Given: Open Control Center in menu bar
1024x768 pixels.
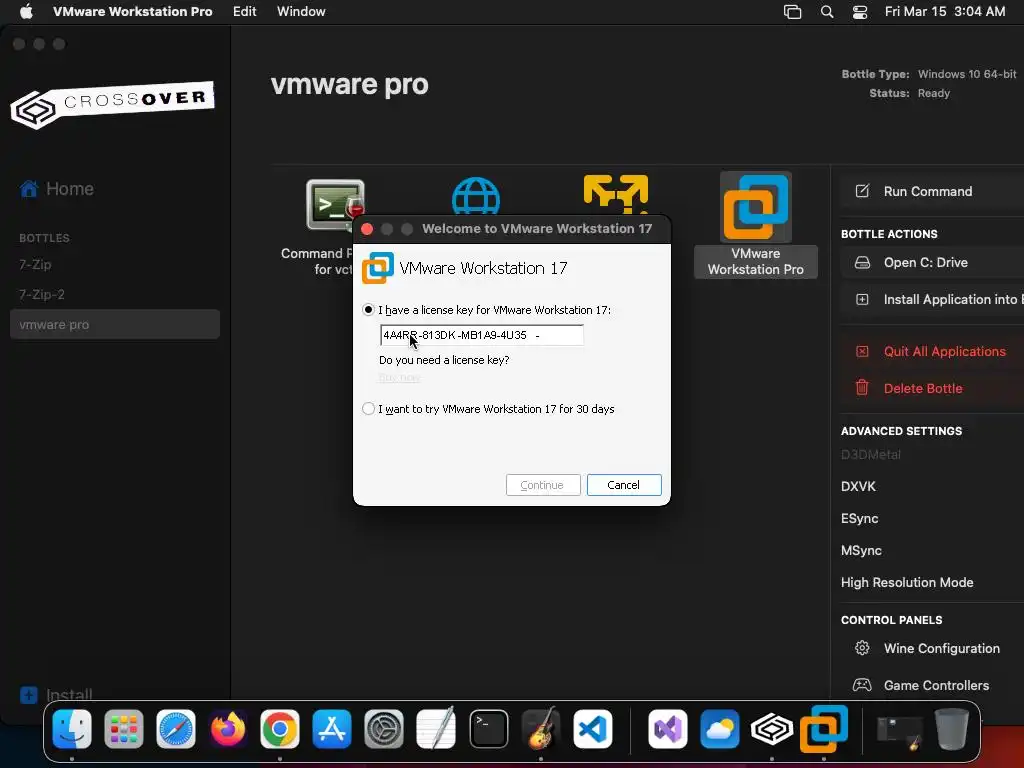Looking at the screenshot, I should click(860, 12).
